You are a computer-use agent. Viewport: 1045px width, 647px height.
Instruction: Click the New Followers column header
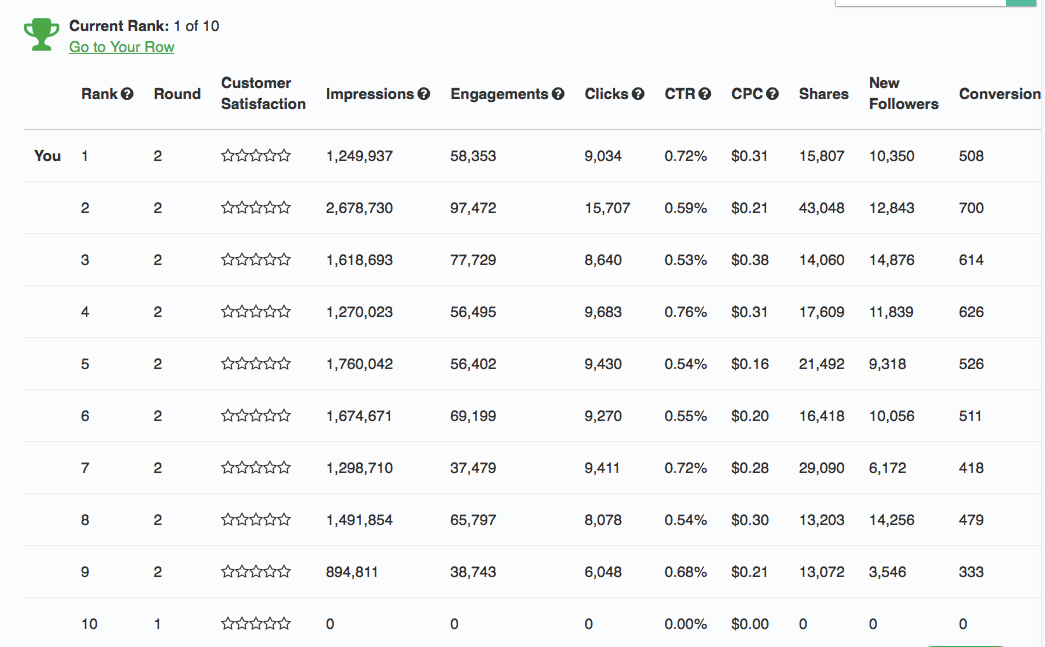(903, 93)
